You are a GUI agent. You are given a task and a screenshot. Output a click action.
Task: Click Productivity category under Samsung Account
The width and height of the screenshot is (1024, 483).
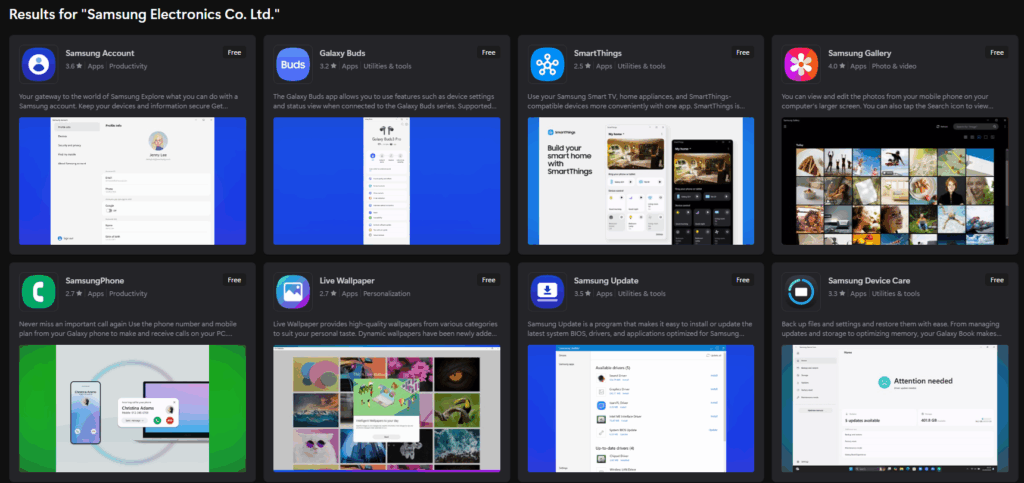pyautogui.click(x=128, y=66)
